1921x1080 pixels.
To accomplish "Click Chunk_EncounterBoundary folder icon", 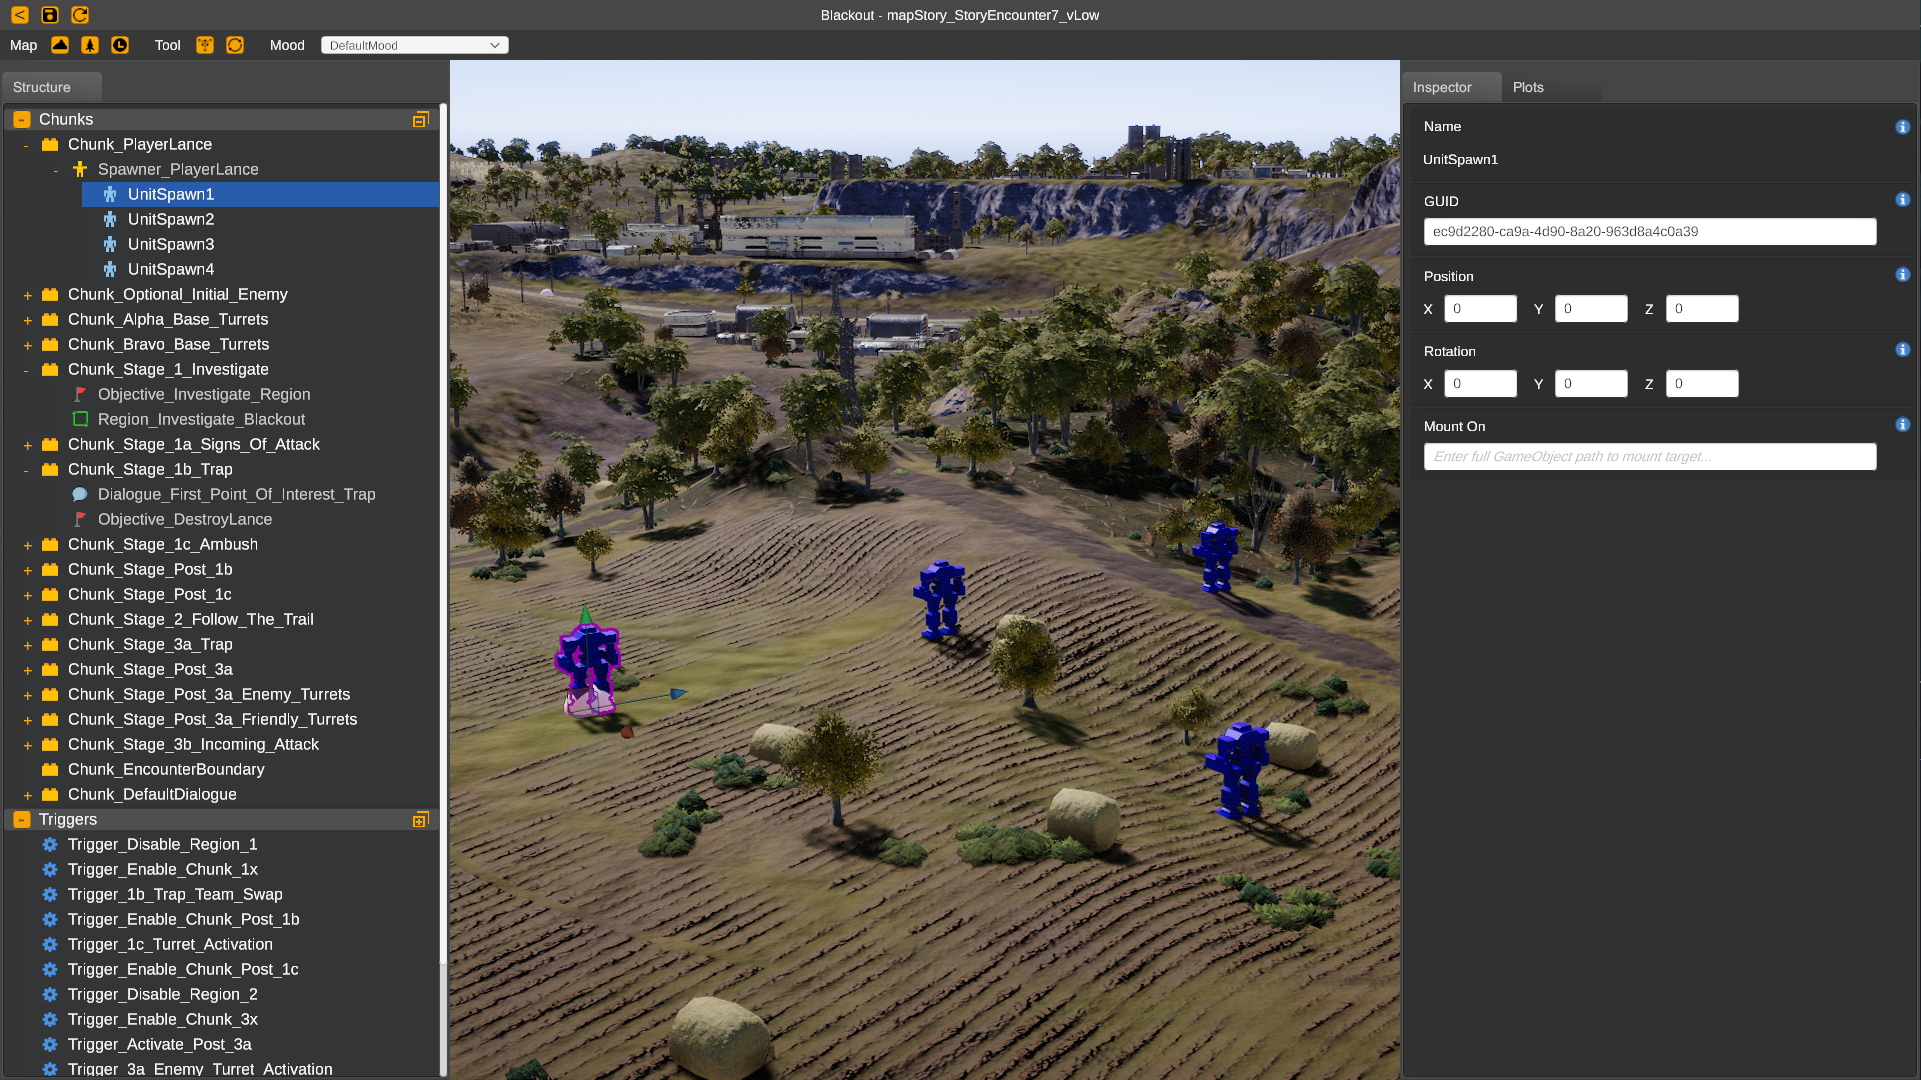I will tap(50, 769).
